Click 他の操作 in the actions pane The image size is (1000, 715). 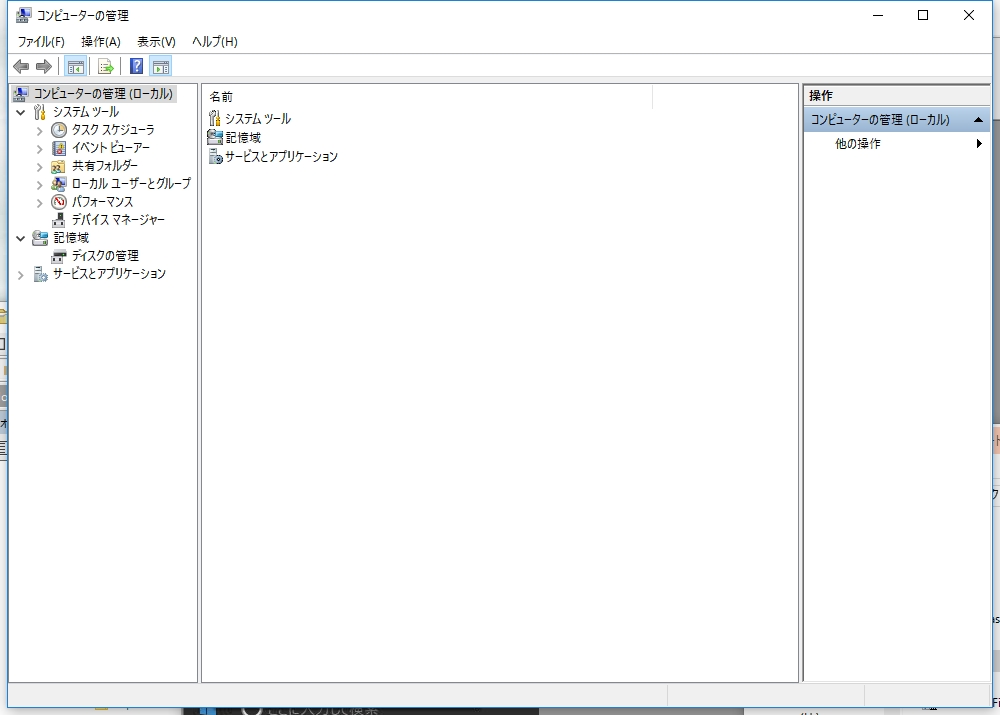pos(858,144)
